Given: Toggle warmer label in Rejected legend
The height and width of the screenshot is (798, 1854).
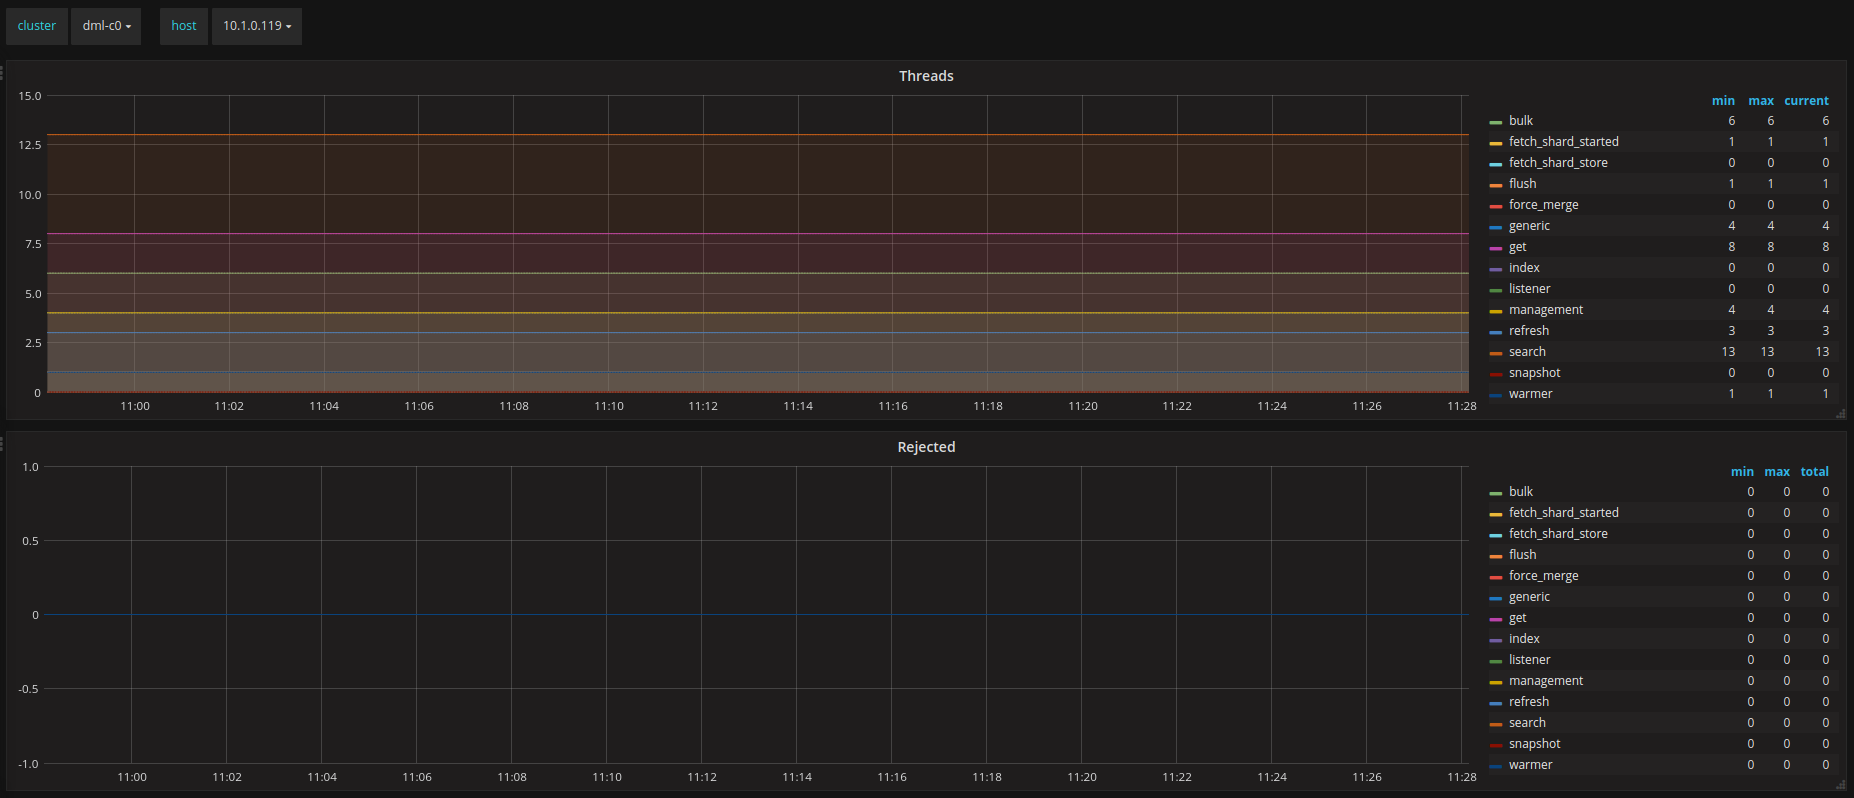Looking at the screenshot, I should 1531,765.
